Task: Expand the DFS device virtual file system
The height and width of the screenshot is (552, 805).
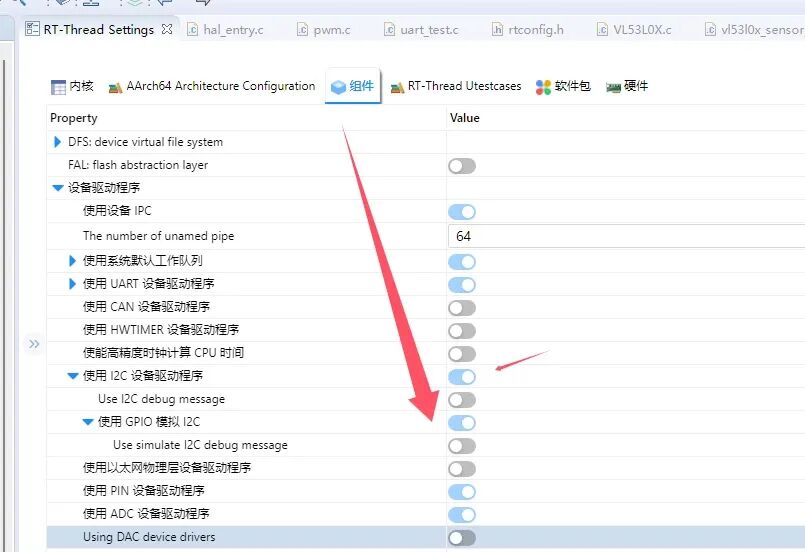Action: [x=58, y=142]
